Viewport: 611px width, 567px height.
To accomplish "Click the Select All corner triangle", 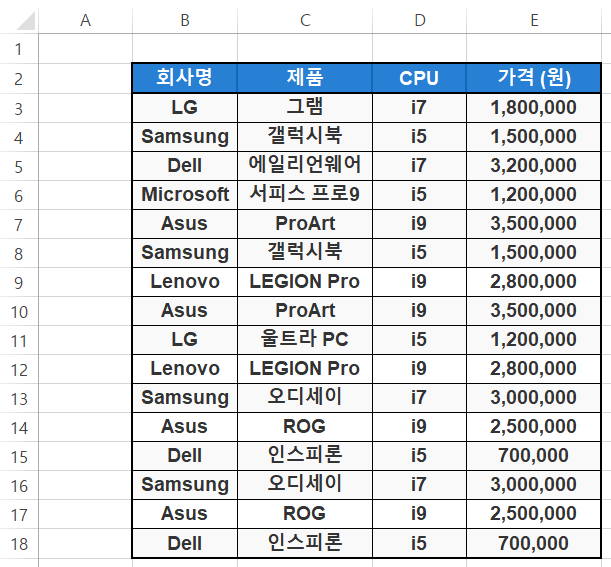I will (x=26, y=20).
